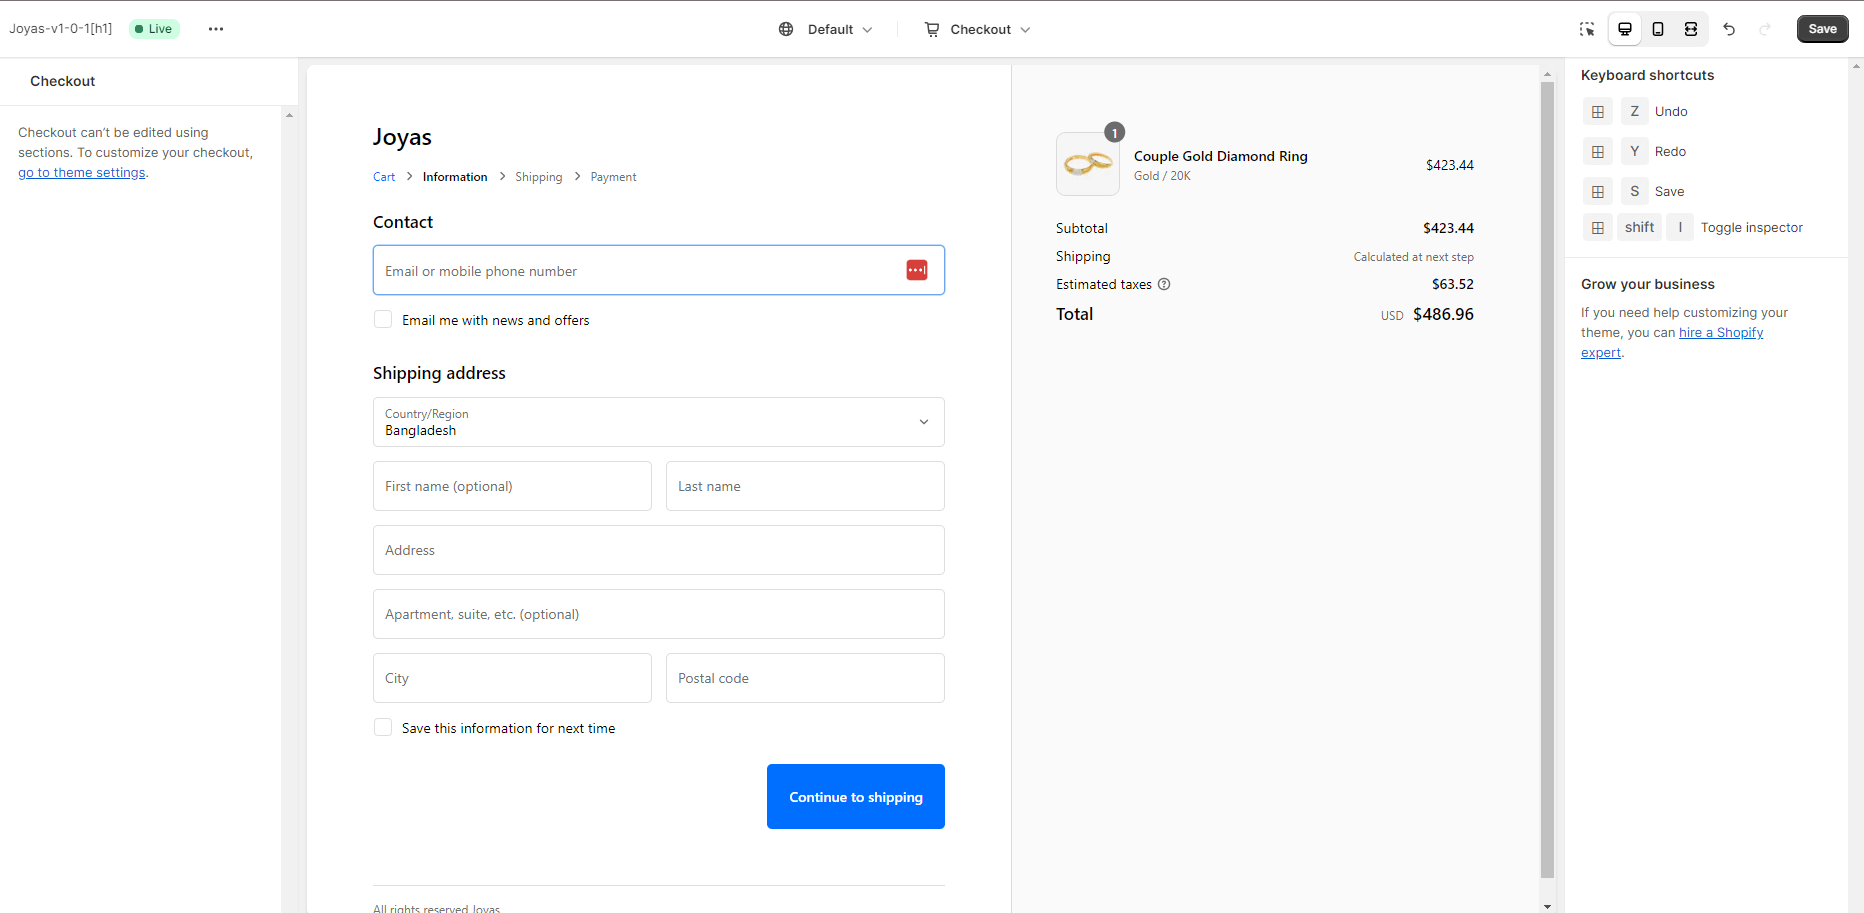Click the left sidebar scroll up arrow

(x=289, y=115)
